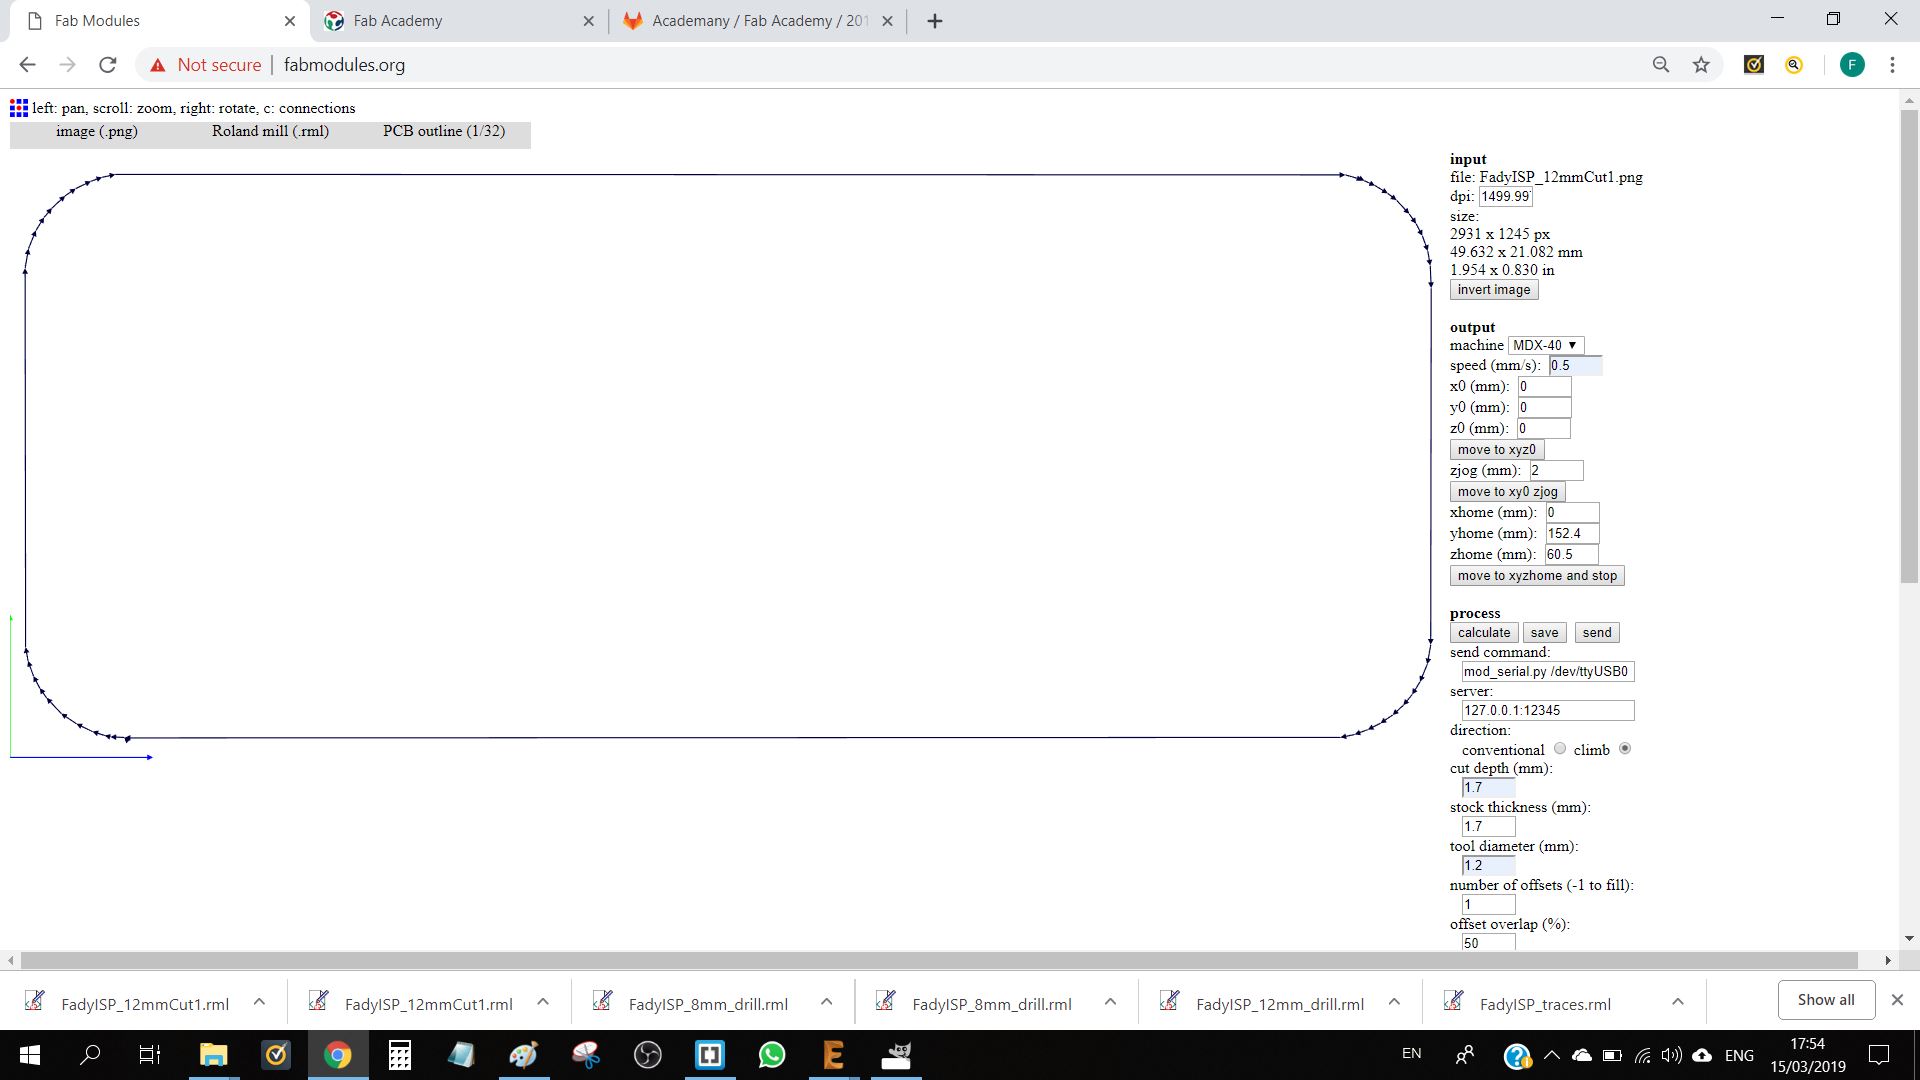
Task: Expand options for FadyISP_traces.rml download
Action: pyautogui.click(x=1678, y=1002)
